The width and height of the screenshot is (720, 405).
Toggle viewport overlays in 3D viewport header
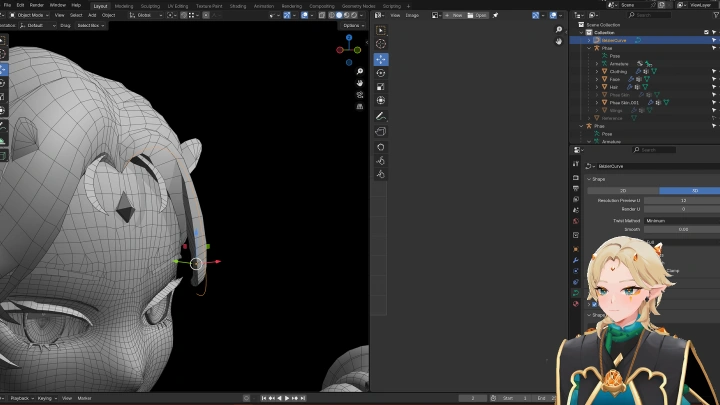[x=304, y=15]
